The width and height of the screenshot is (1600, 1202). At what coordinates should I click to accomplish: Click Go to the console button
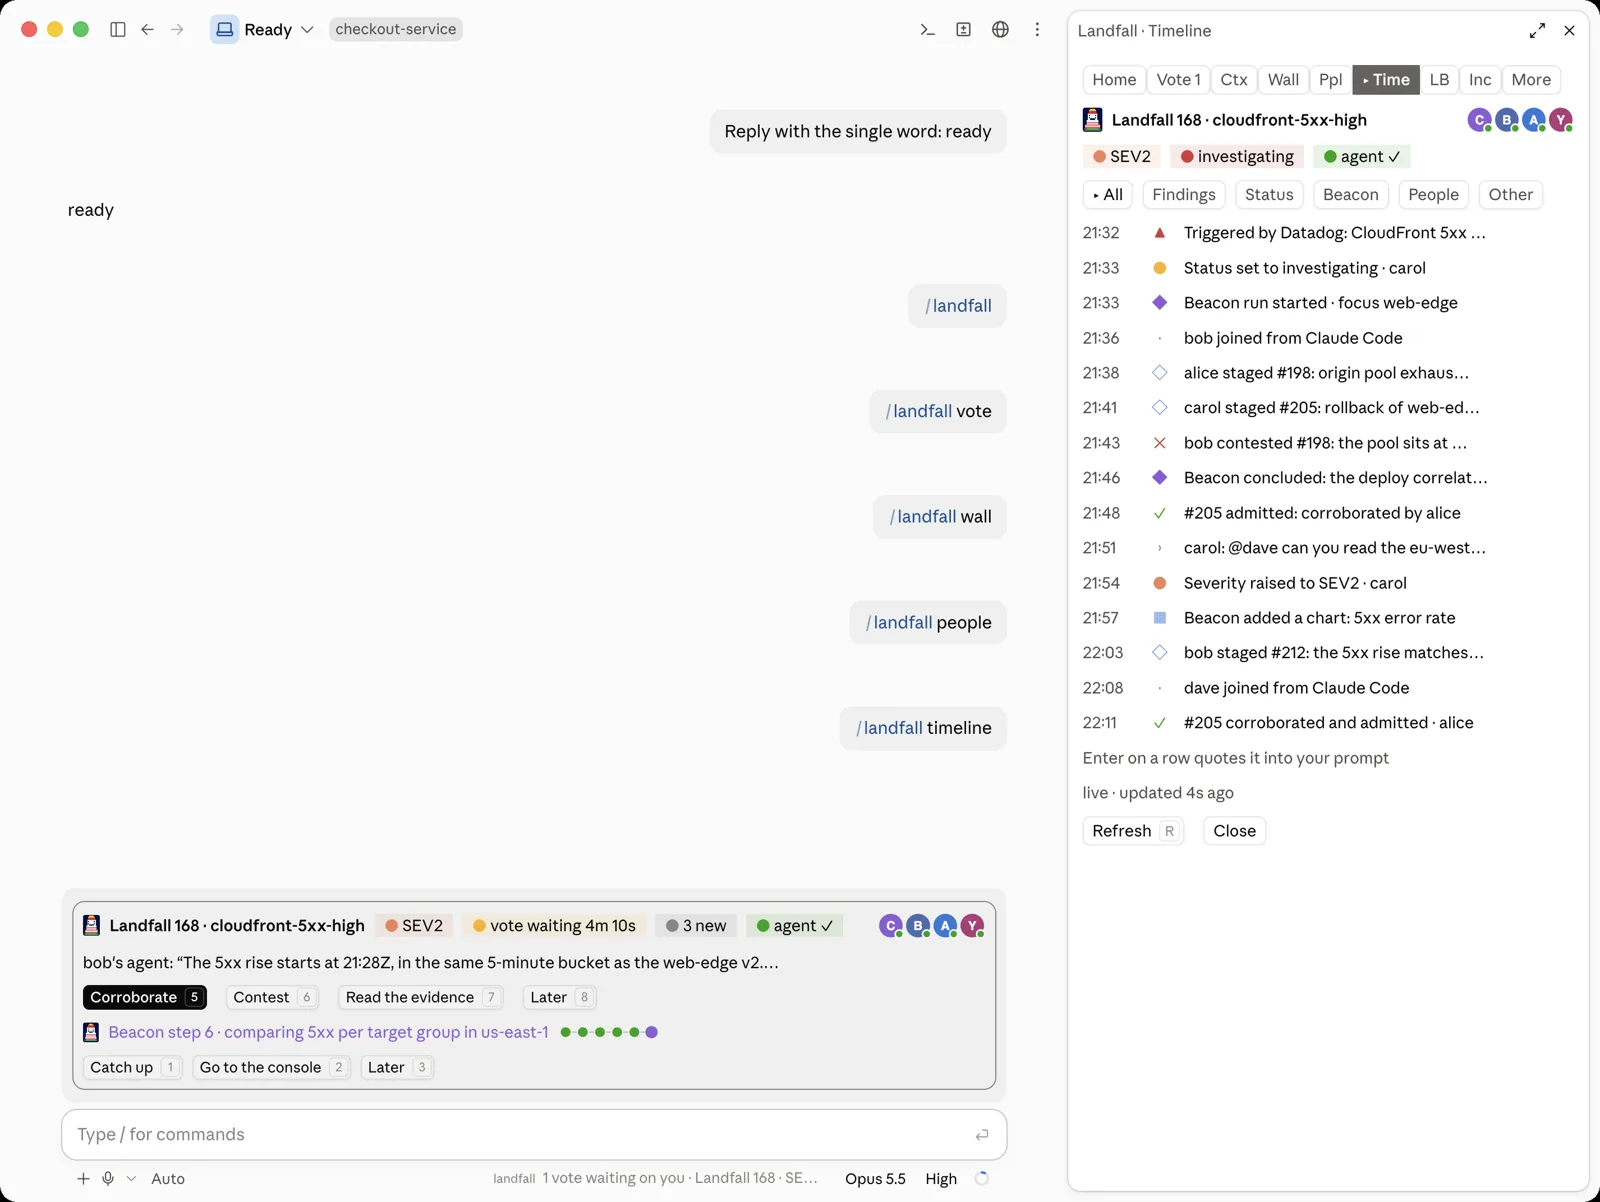pos(272,1068)
